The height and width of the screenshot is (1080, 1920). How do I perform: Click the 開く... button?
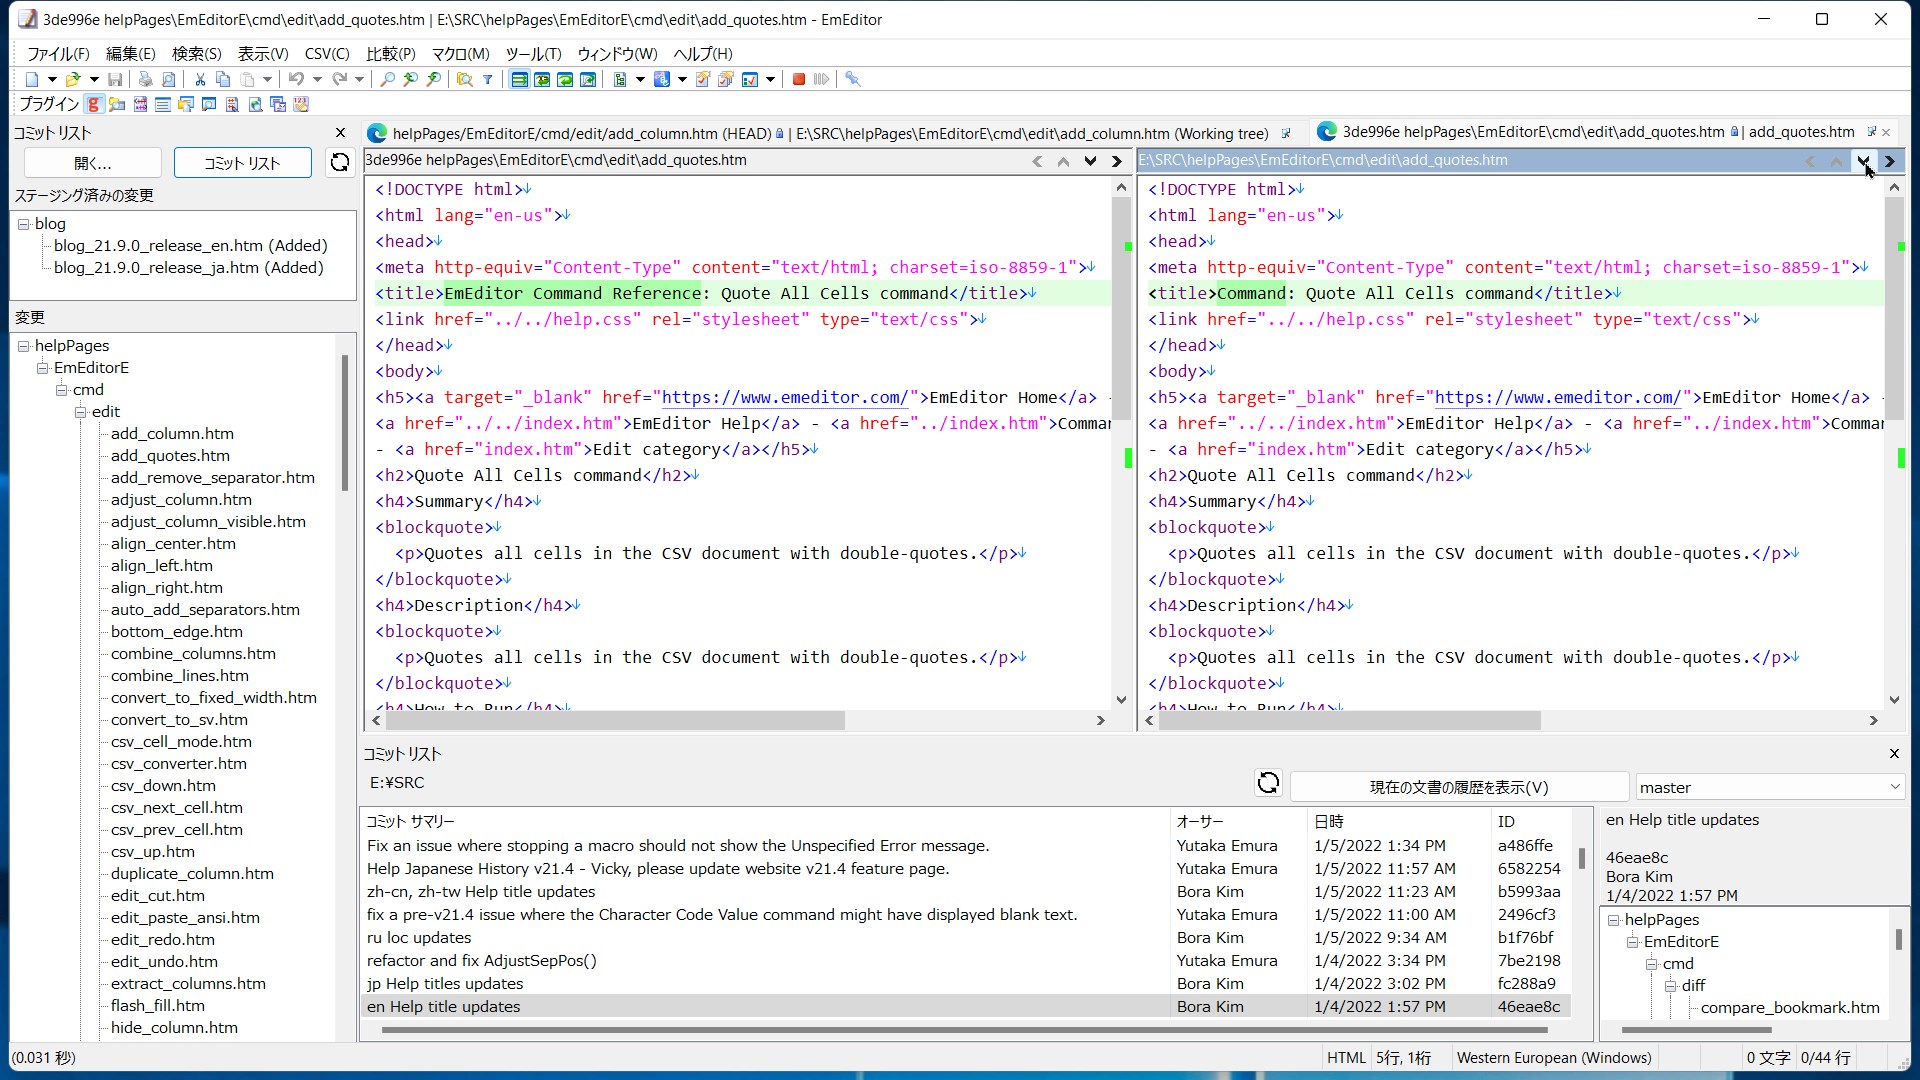click(x=93, y=163)
